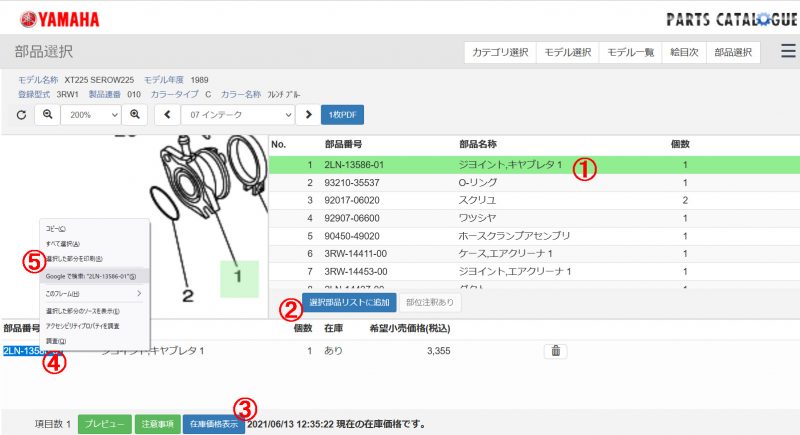Click green highlighted callout 1 in diagram
This screenshot has width=800, height=435.
[239, 278]
